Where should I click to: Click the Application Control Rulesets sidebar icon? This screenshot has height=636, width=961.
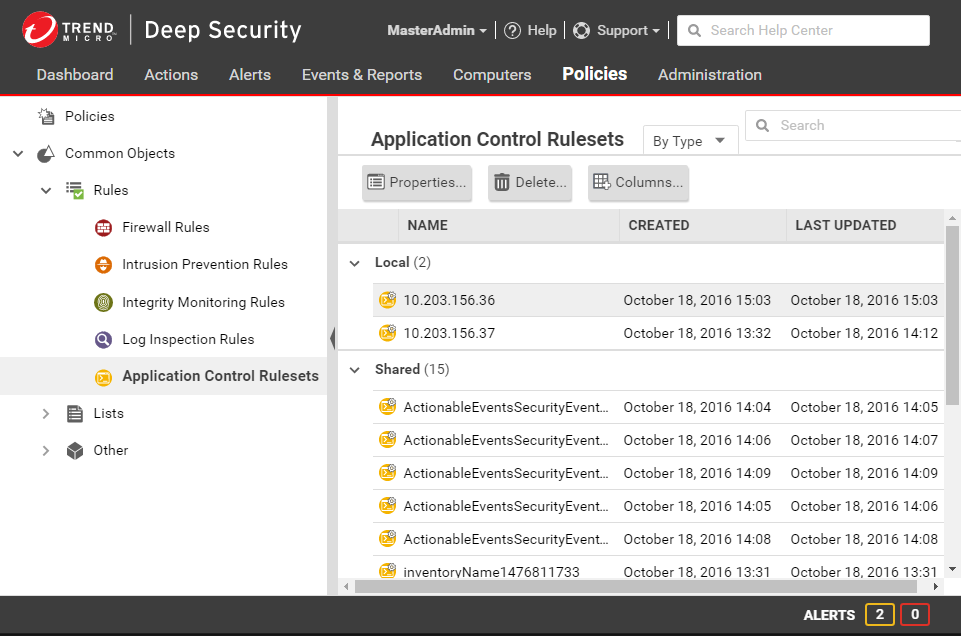(103, 377)
